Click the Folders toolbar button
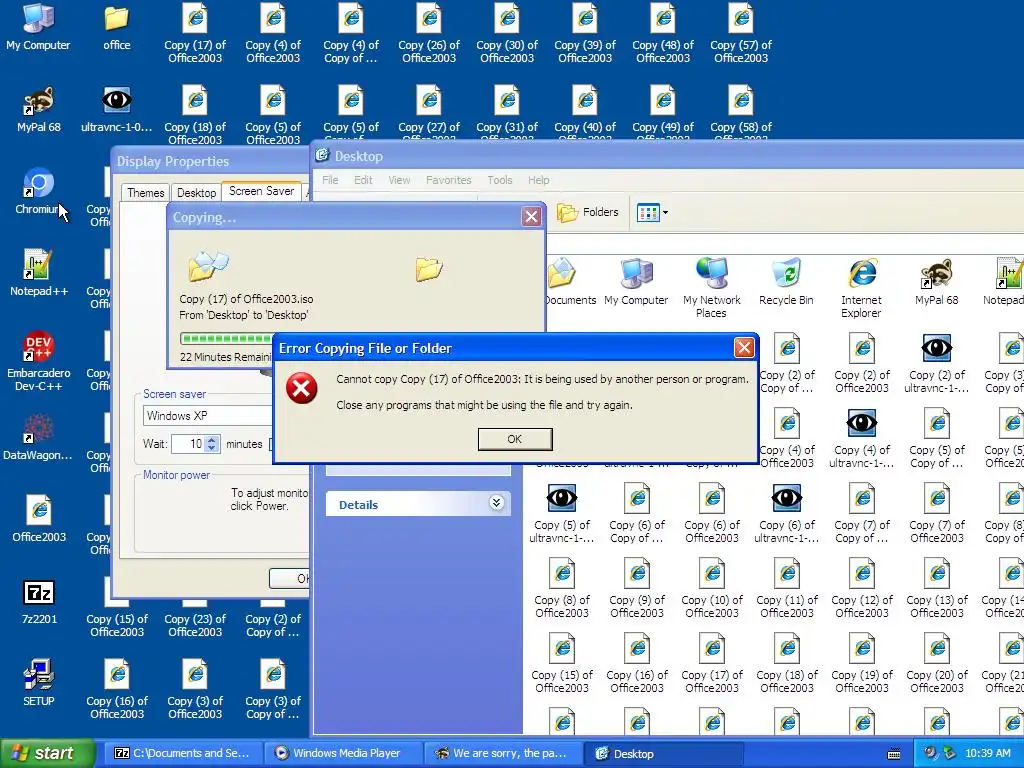Image resolution: width=1024 pixels, height=768 pixels. pos(587,212)
